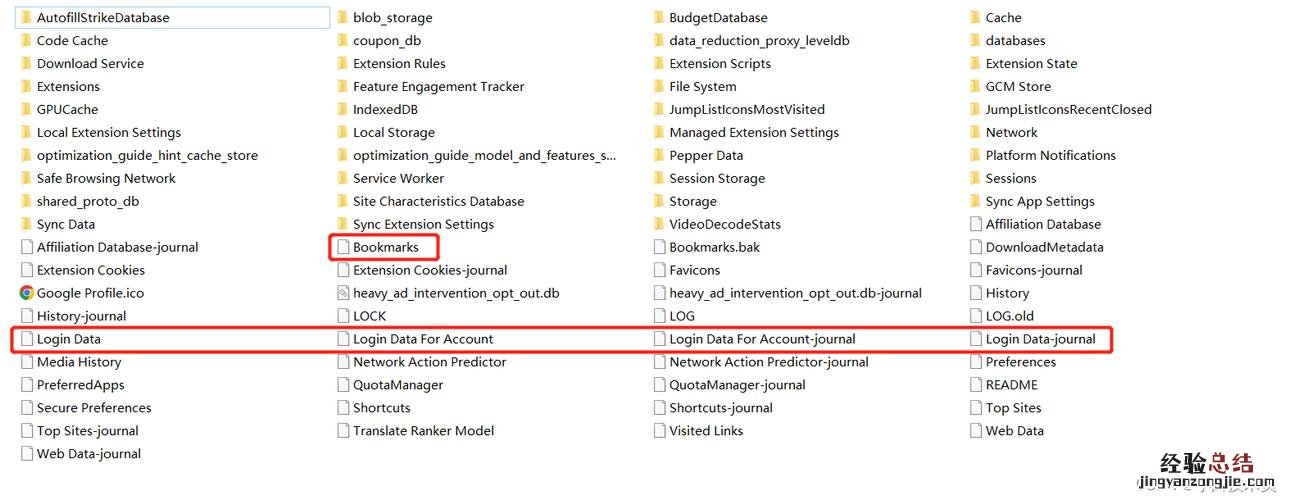Image resolution: width=1289 pixels, height=500 pixels.
Task: Click the History file icon
Action: (976, 293)
